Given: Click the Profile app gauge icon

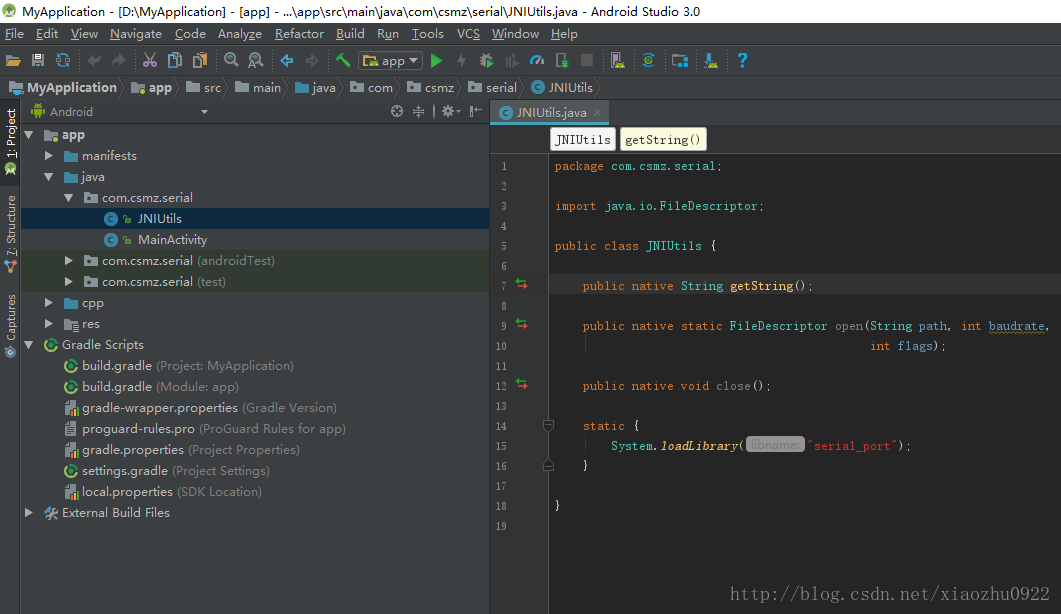Looking at the screenshot, I should tap(537, 60).
